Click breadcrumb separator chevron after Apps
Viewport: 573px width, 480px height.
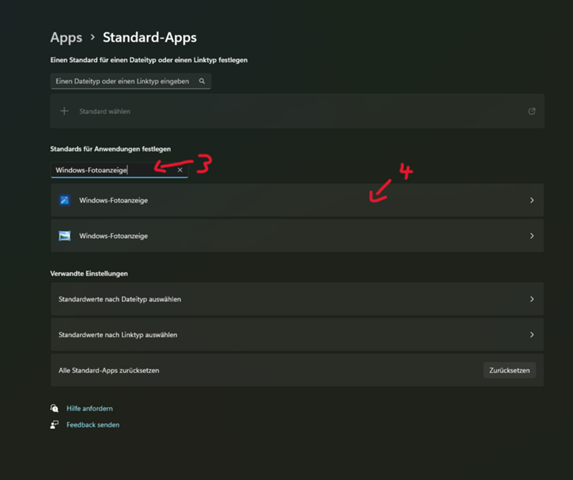click(x=93, y=37)
